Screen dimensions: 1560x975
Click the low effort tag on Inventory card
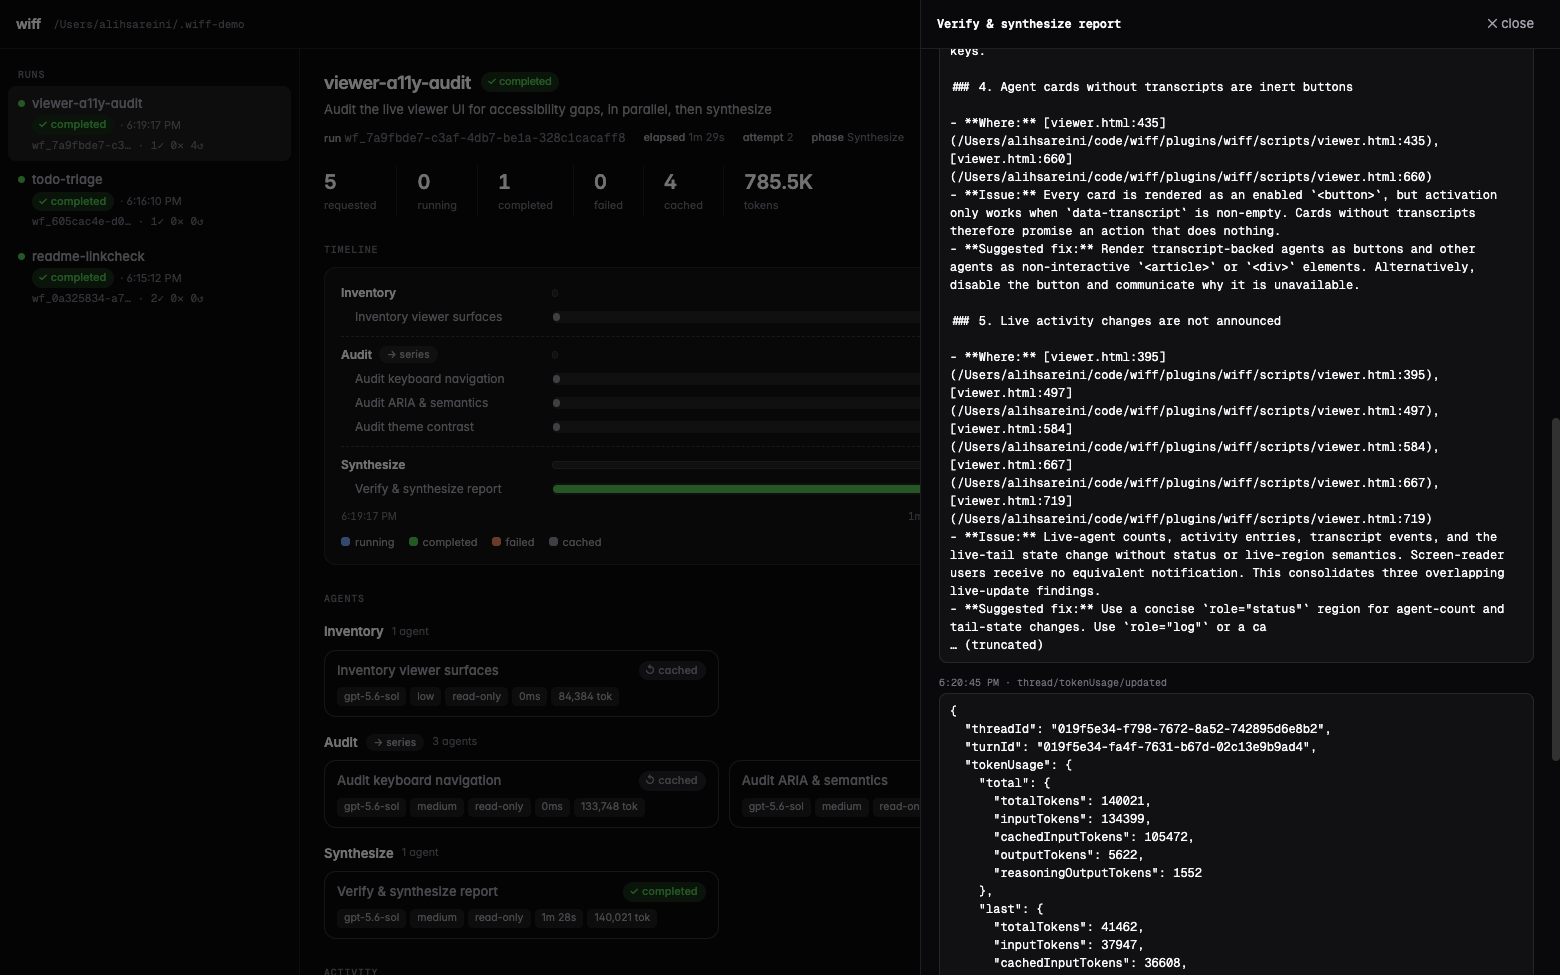[x=426, y=696]
